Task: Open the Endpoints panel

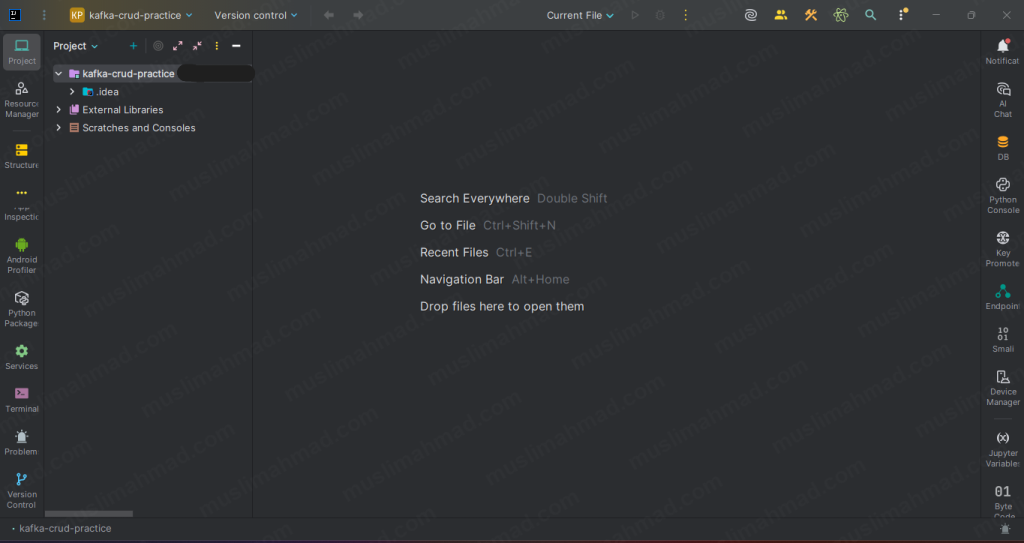Action: point(1002,297)
